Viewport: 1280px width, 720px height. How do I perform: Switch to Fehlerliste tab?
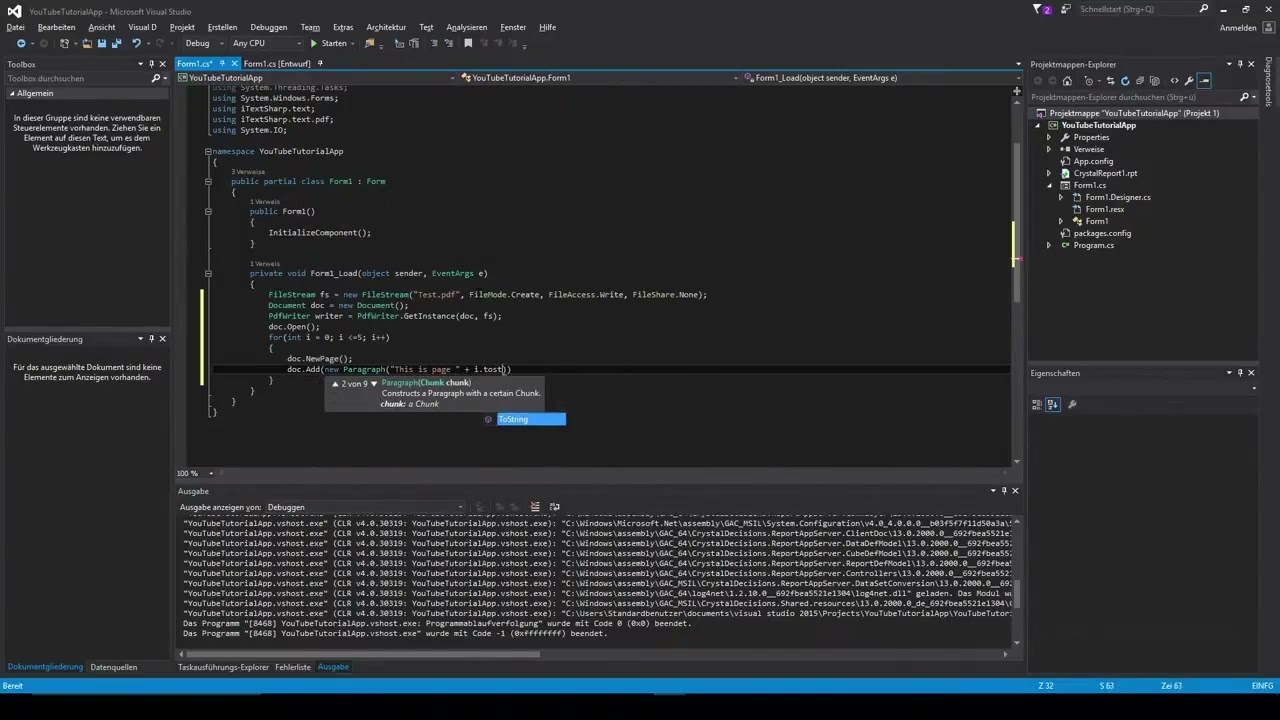[x=293, y=667]
